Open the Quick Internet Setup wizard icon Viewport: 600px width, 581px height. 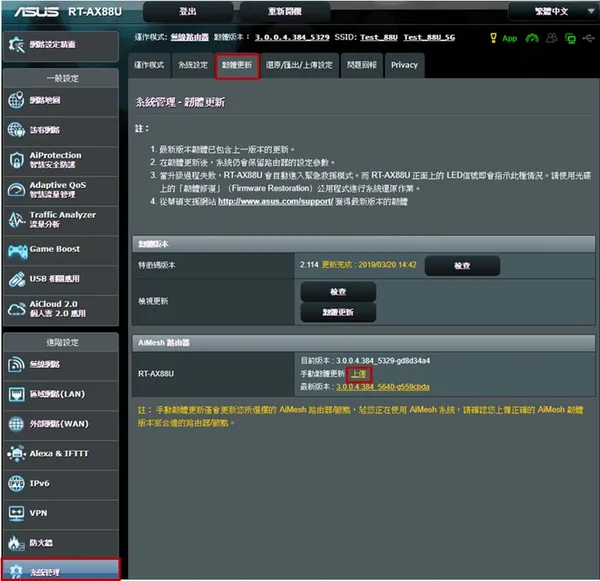[16, 45]
